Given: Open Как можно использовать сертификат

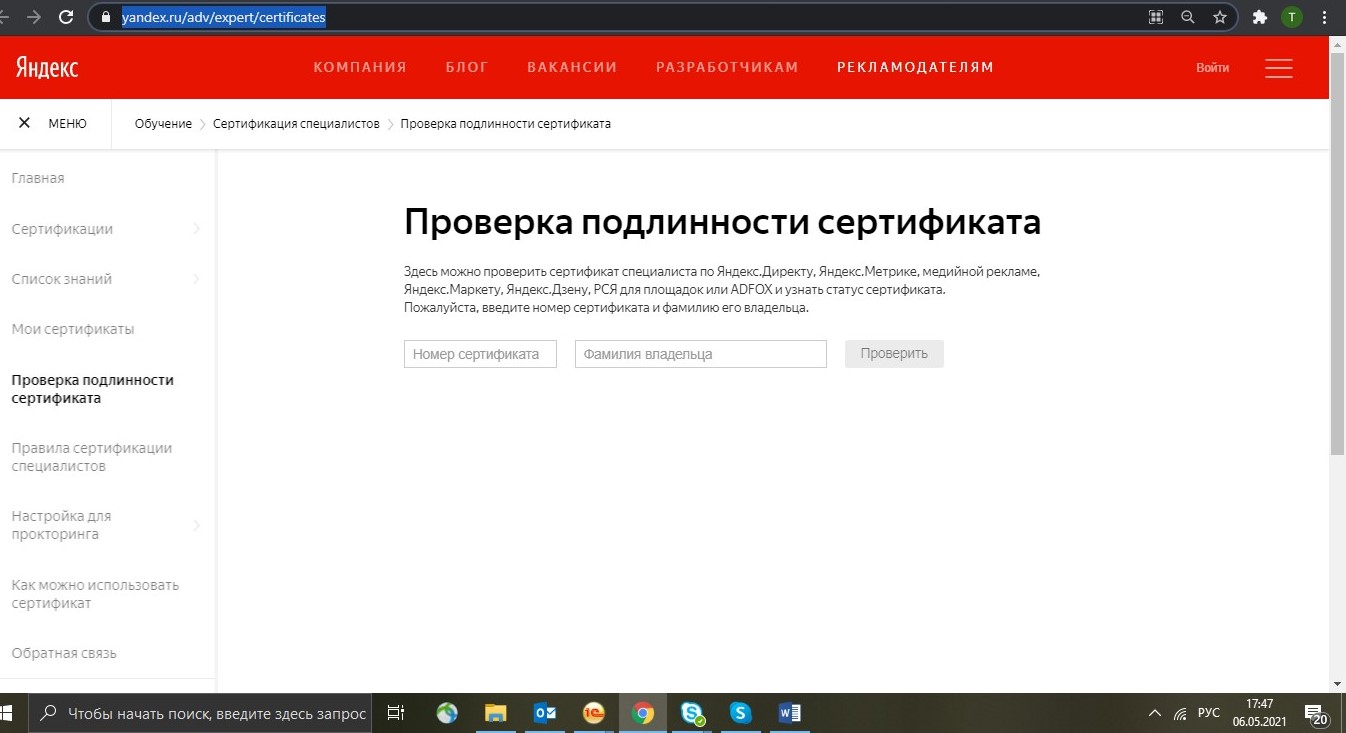Looking at the screenshot, I should pos(95,594).
